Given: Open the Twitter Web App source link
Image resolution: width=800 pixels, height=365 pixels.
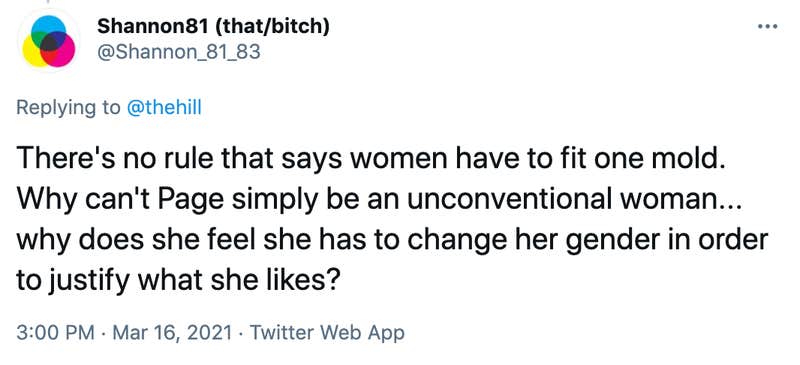Looking at the screenshot, I should [326, 333].
